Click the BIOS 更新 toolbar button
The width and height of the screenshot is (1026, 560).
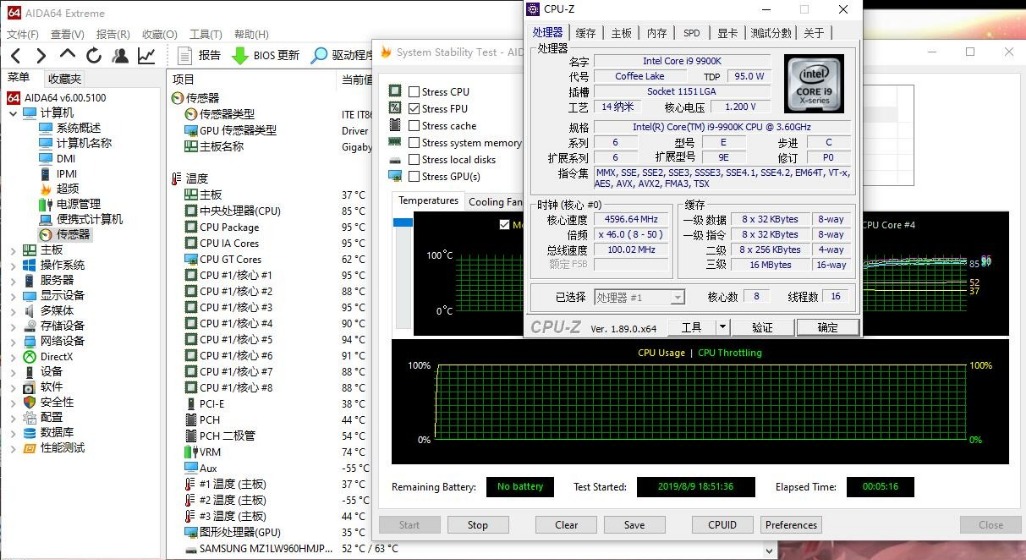tap(266, 56)
